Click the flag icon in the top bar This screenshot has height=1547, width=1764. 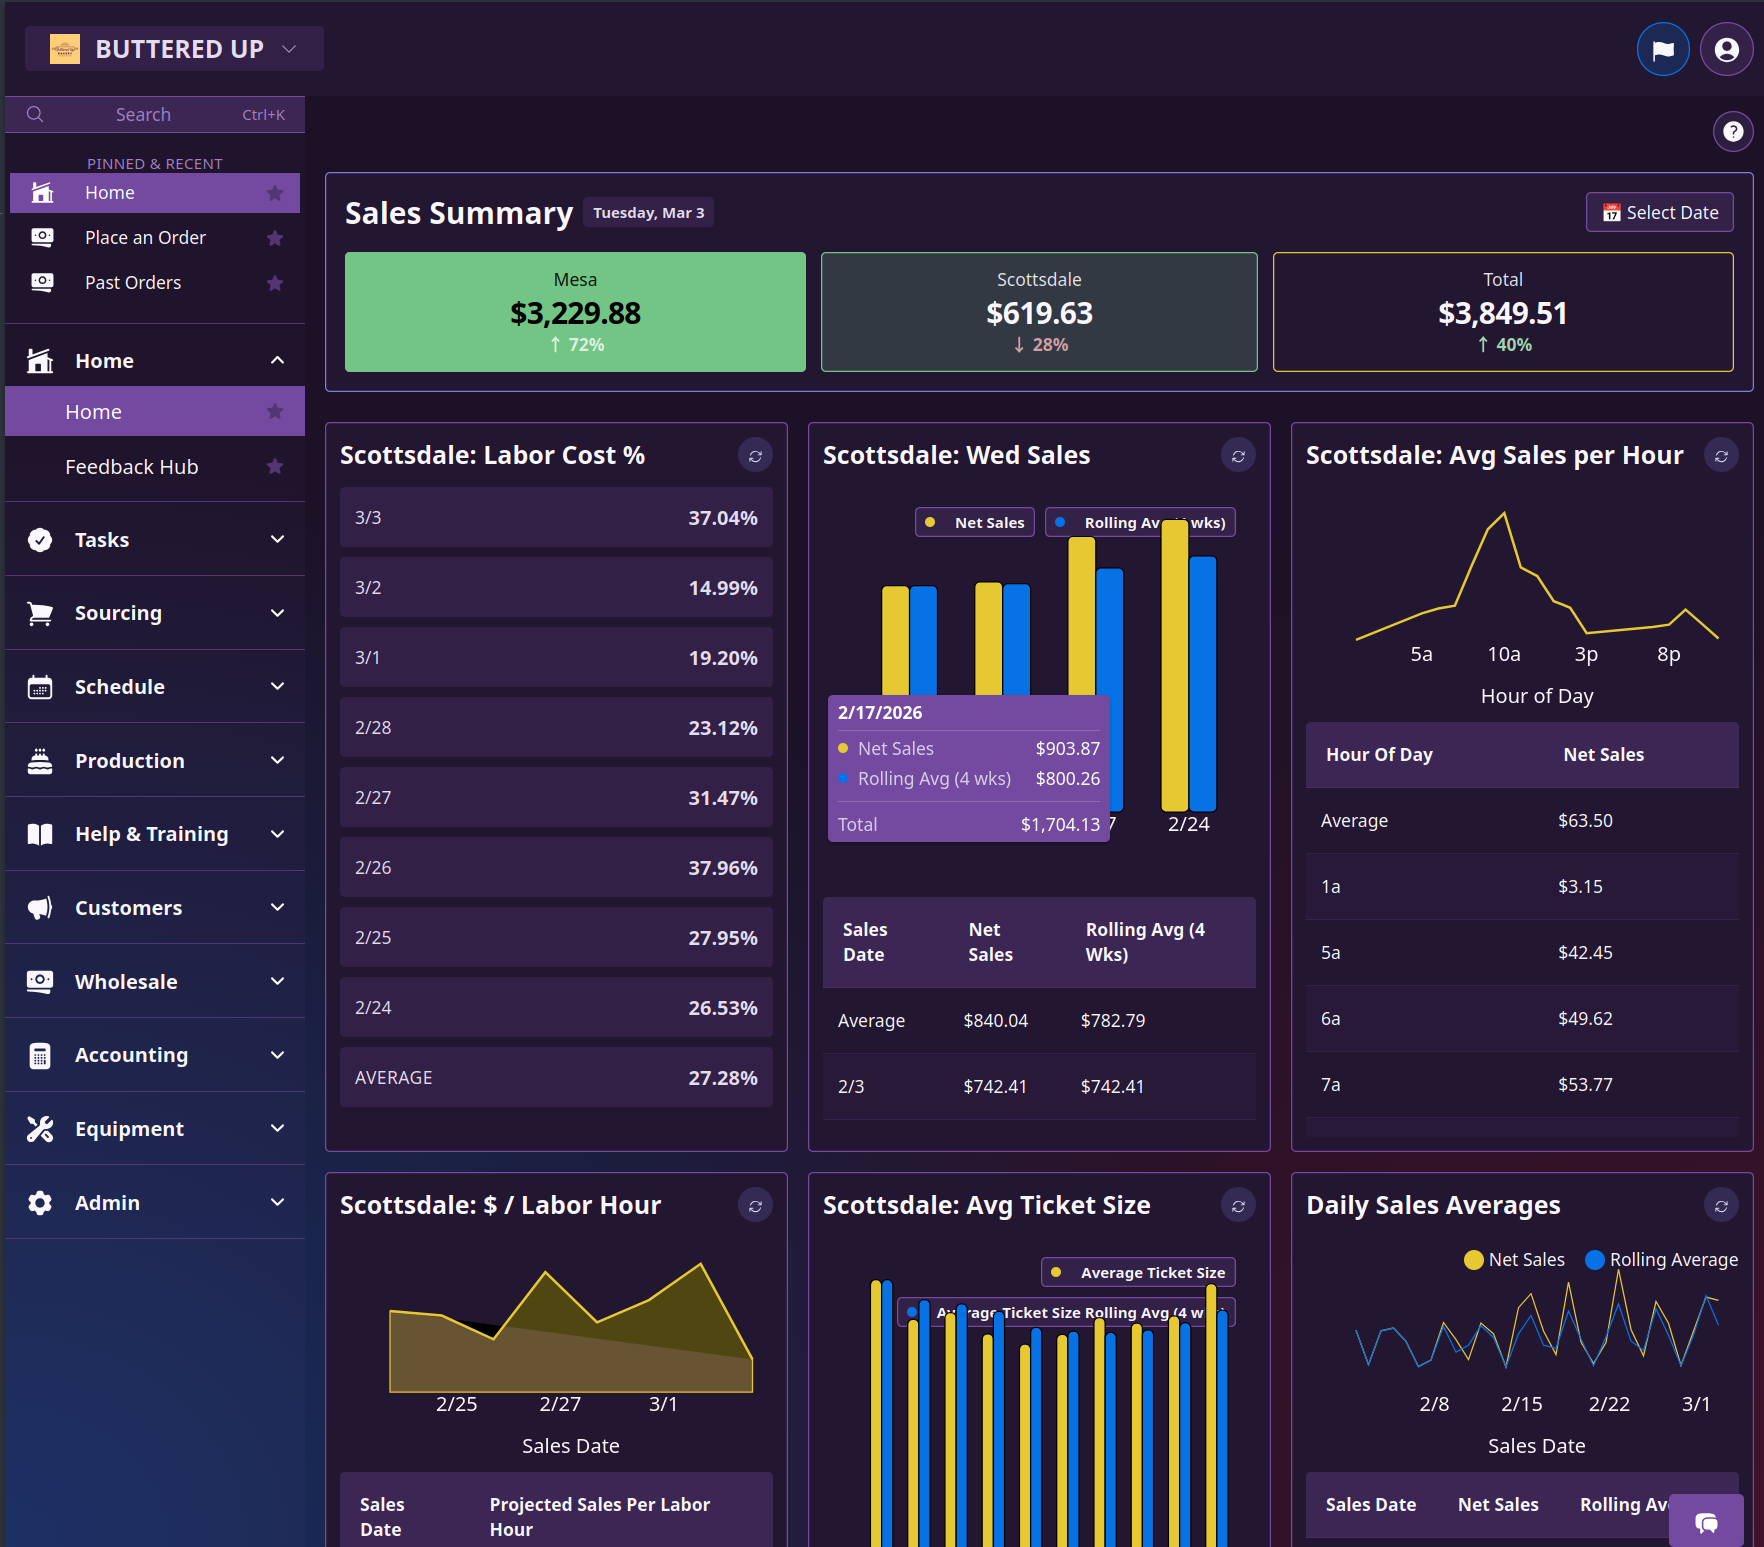1663,48
